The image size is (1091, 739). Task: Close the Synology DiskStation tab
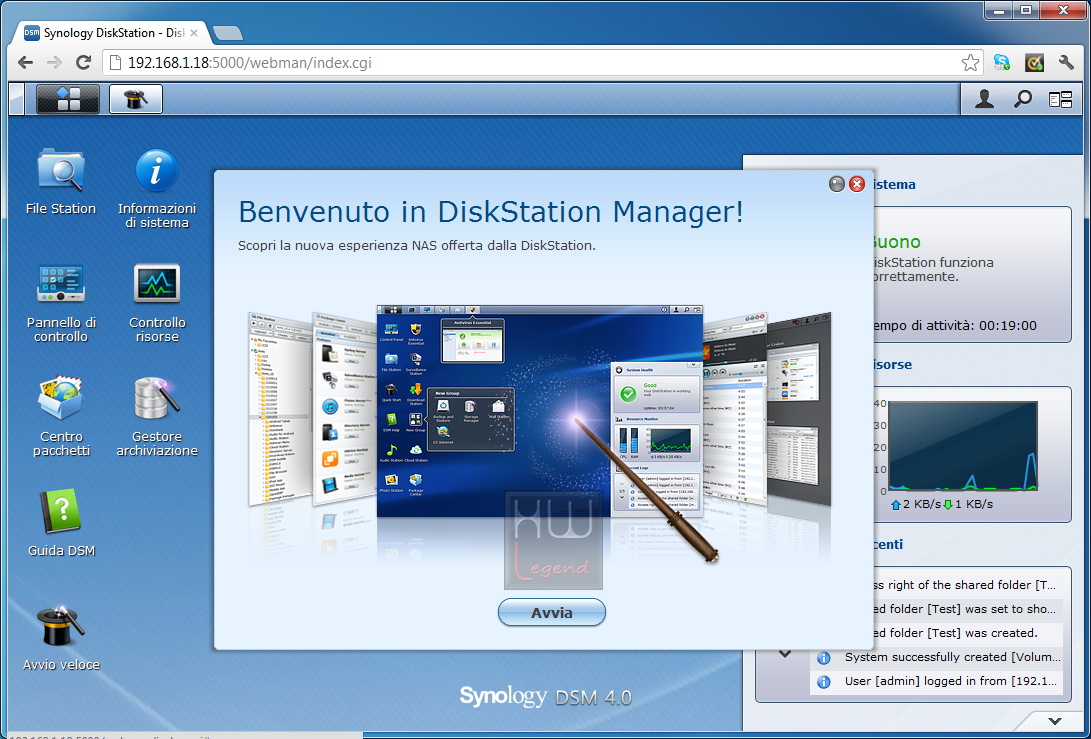(194, 33)
